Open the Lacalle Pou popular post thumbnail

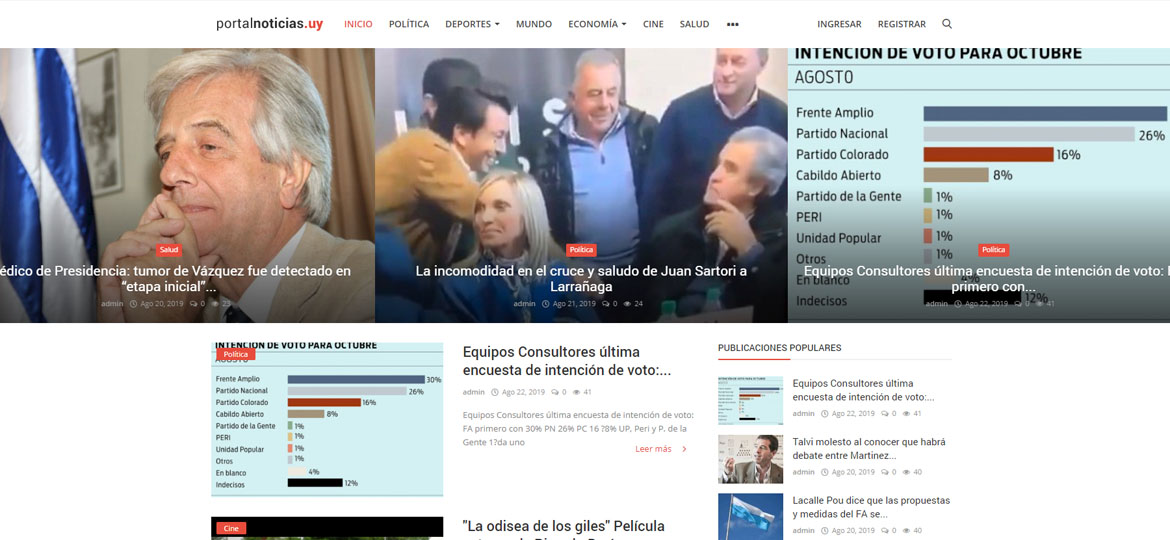pyautogui.click(x=750, y=516)
